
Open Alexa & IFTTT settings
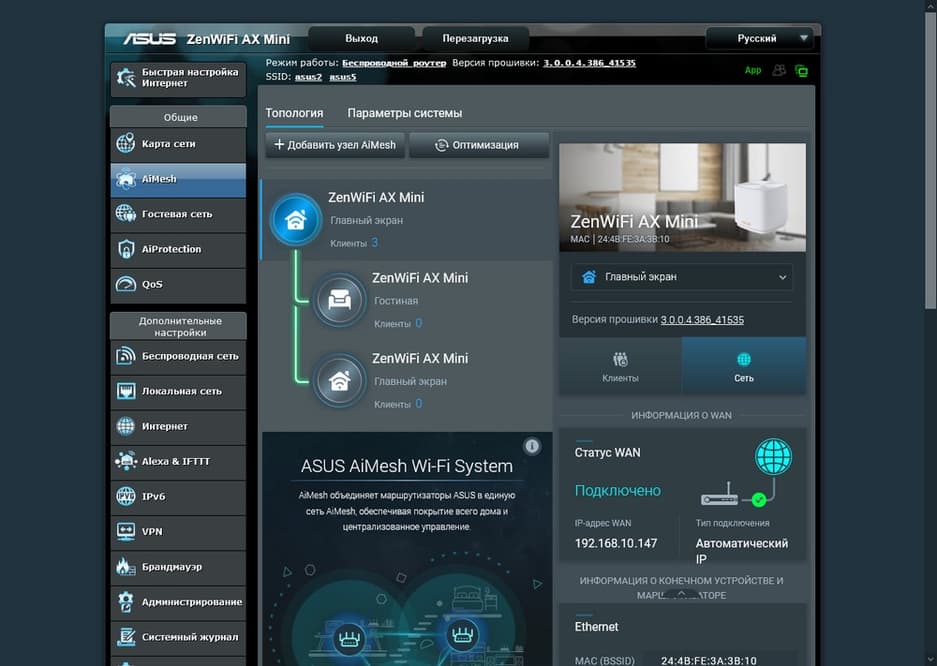tap(178, 462)
